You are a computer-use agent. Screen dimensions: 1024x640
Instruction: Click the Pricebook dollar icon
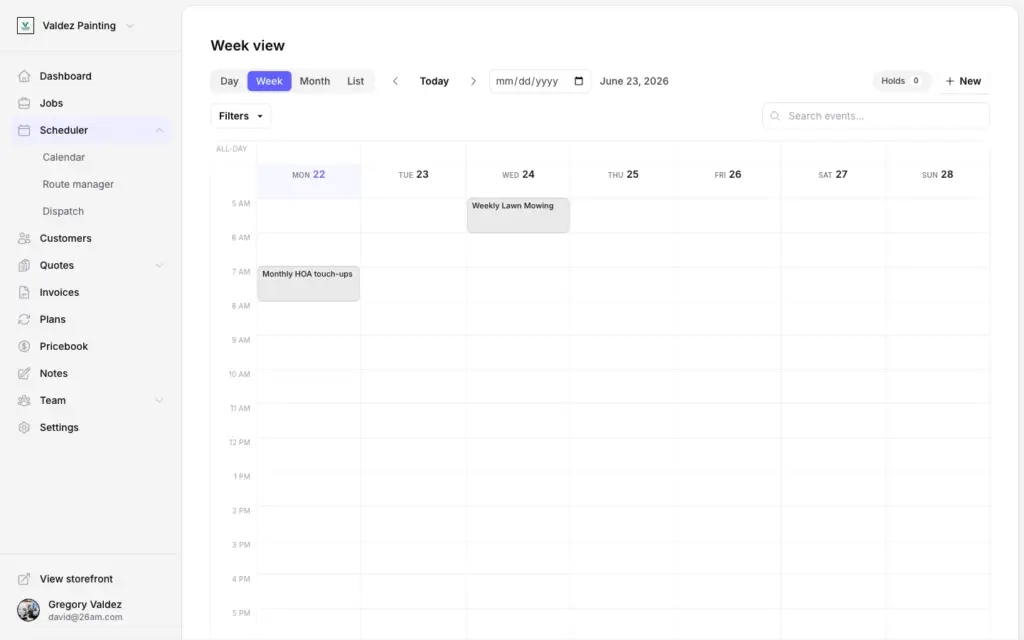coord(24,346)
